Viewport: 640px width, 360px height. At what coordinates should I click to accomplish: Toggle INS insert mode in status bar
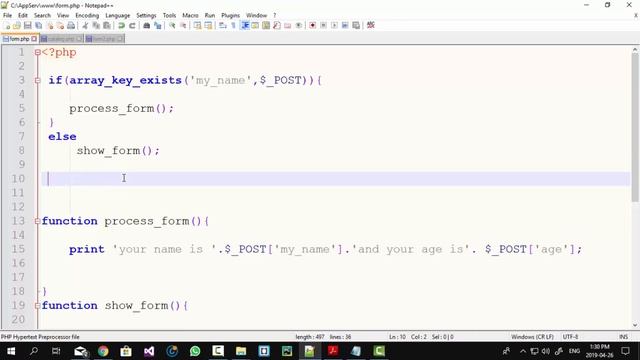pos(623,337)
